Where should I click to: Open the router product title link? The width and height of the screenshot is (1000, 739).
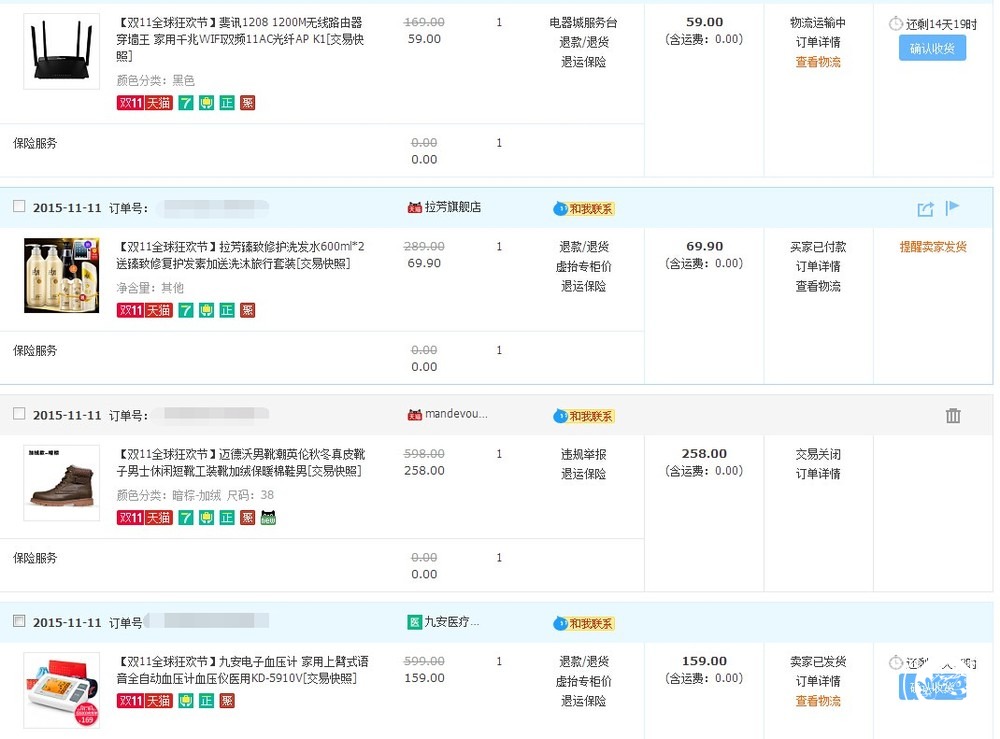point(240,39)
